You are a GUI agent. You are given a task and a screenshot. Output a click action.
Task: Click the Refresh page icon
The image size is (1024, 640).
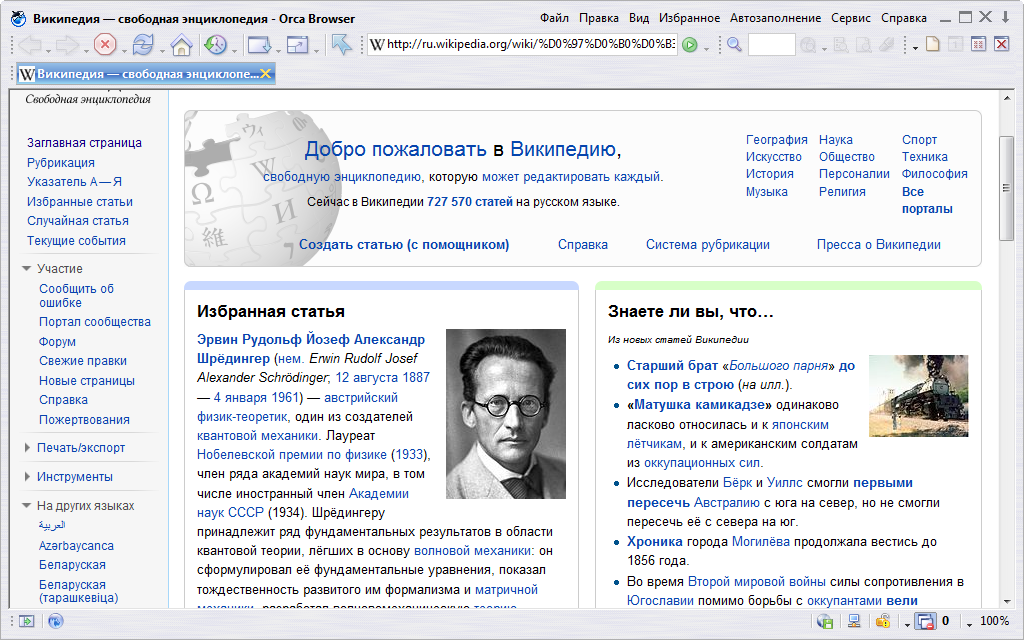[143, 44]
